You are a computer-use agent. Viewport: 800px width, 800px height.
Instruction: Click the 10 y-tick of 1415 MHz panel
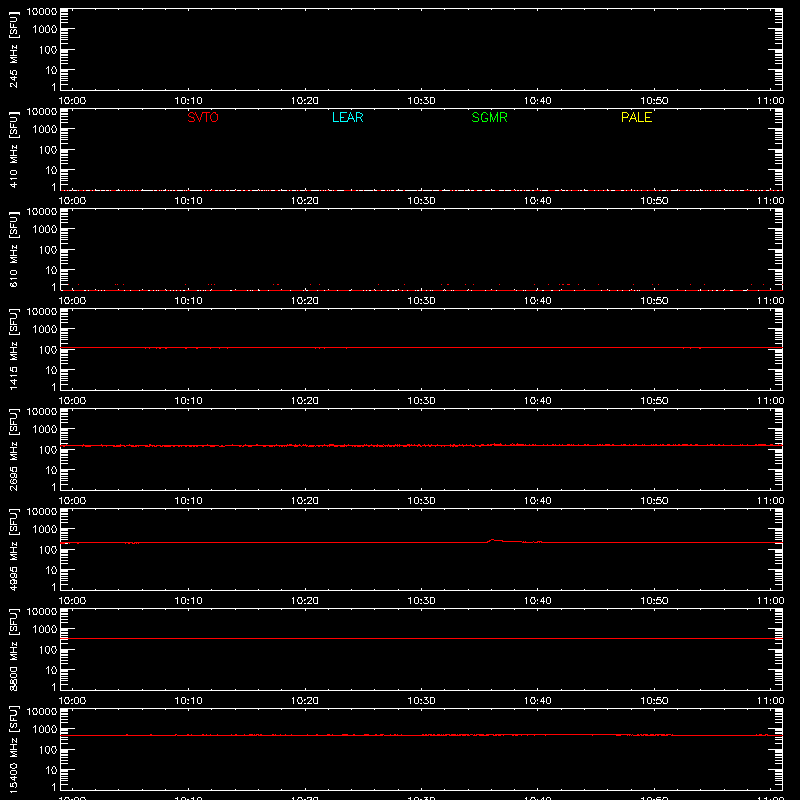point(51,370)
